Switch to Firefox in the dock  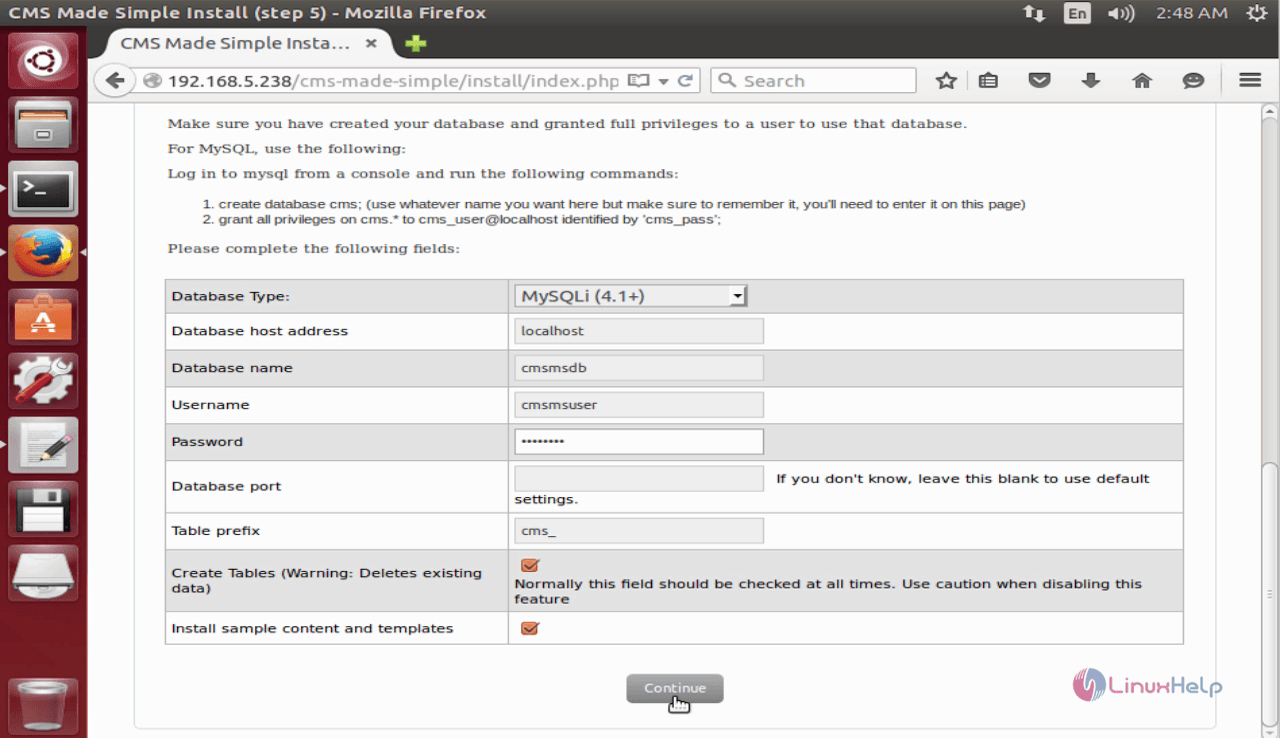click(x=43, y=253)
